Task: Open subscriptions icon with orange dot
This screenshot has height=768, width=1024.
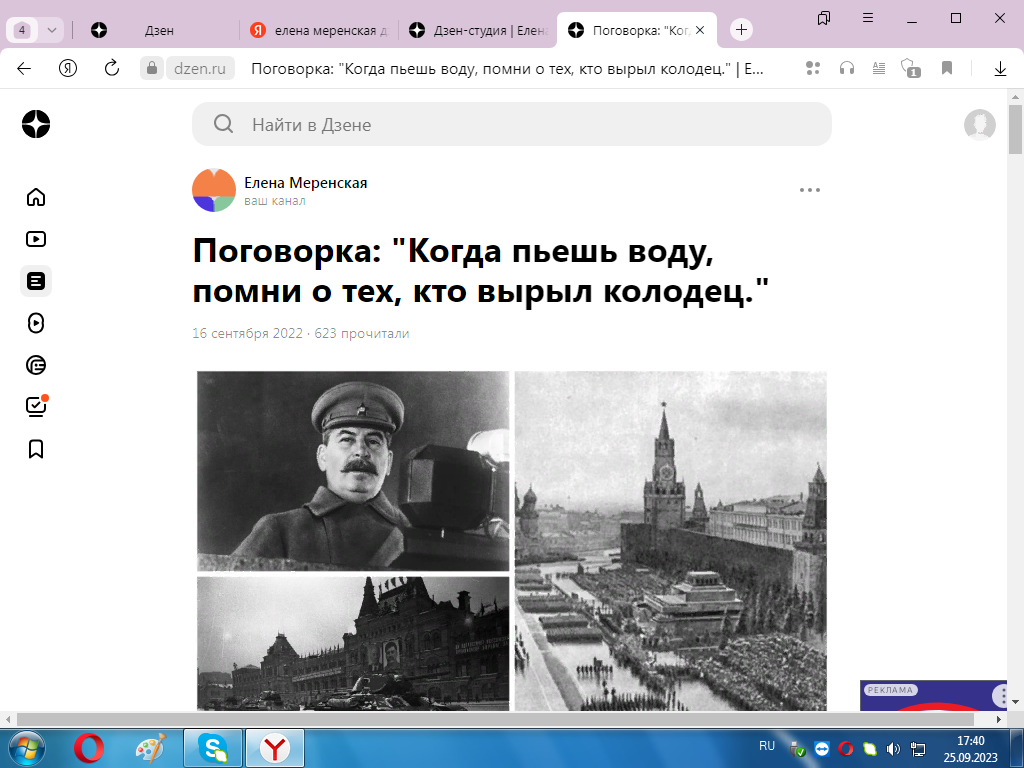Action: 37,406
